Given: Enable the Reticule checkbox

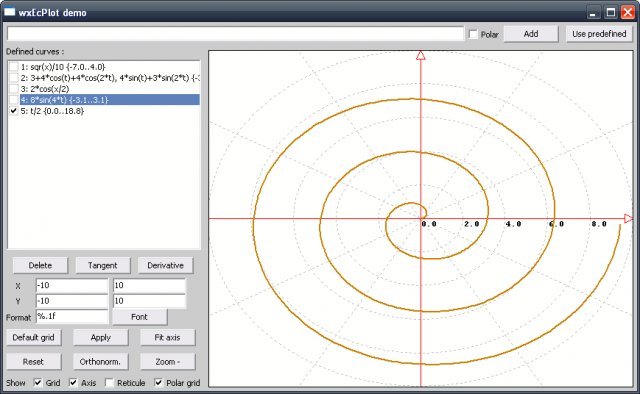Looking at the screenshot, I should pos(109,383).
